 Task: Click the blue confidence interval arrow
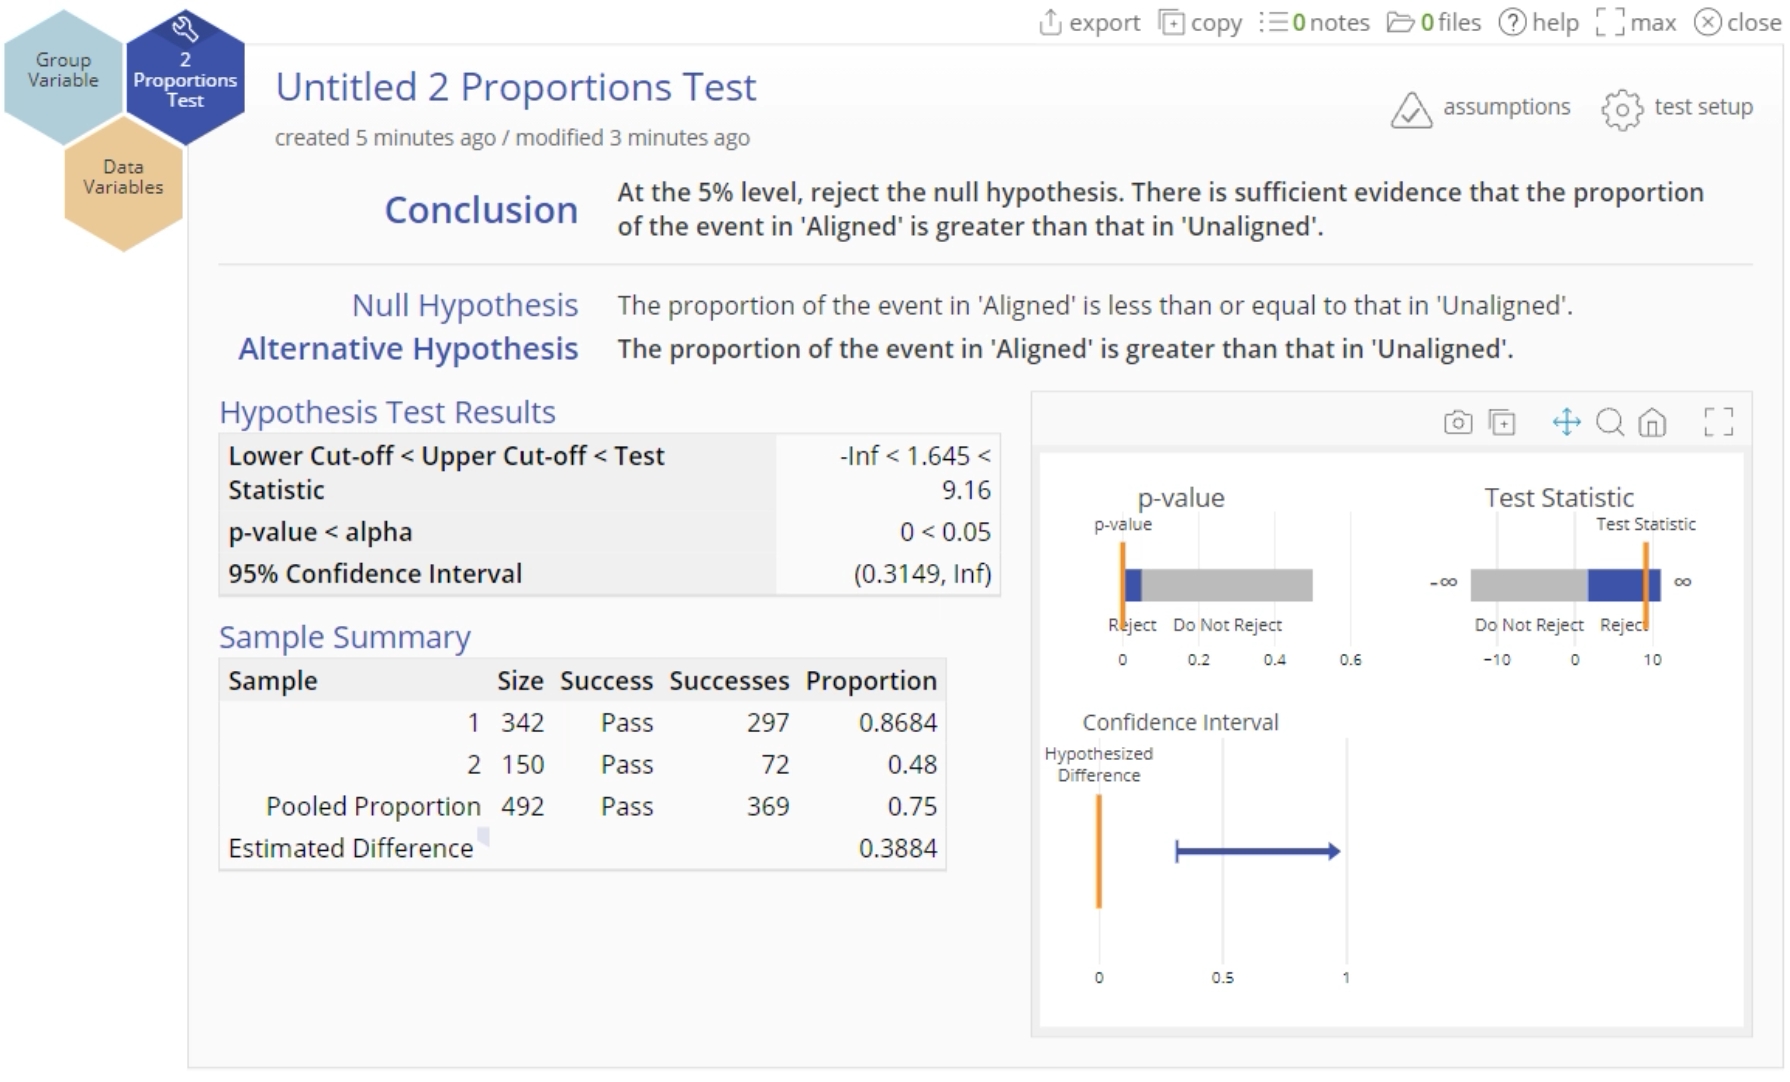[x=1257, y=852]
